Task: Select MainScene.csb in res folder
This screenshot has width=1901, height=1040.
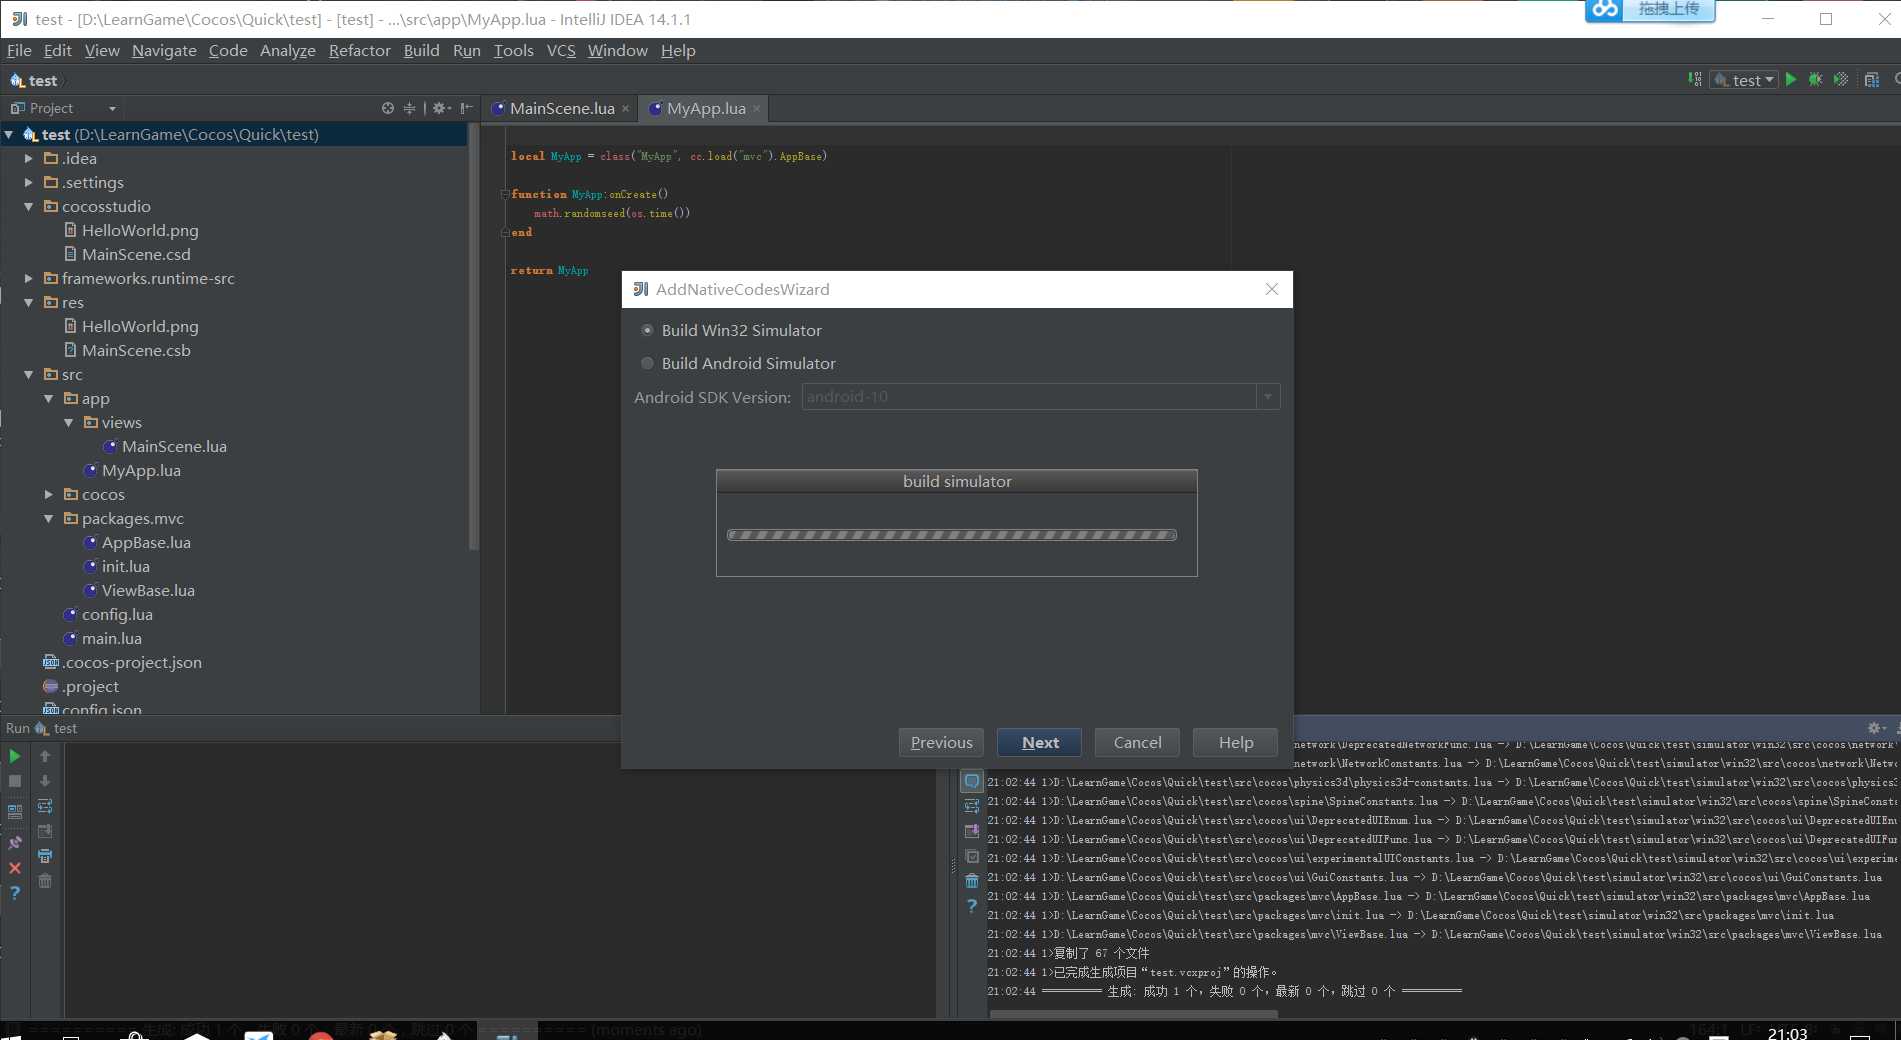Action: click(136, 350)
